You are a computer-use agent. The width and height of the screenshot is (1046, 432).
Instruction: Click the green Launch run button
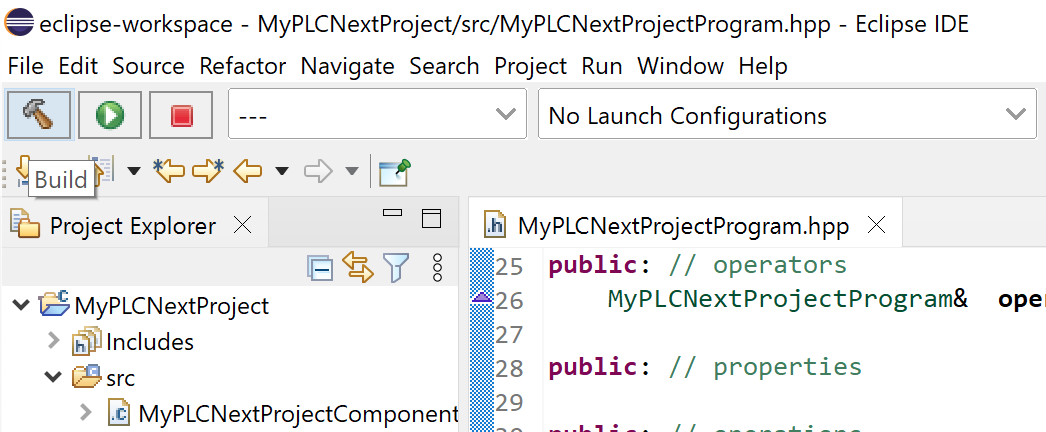[110, 116]
